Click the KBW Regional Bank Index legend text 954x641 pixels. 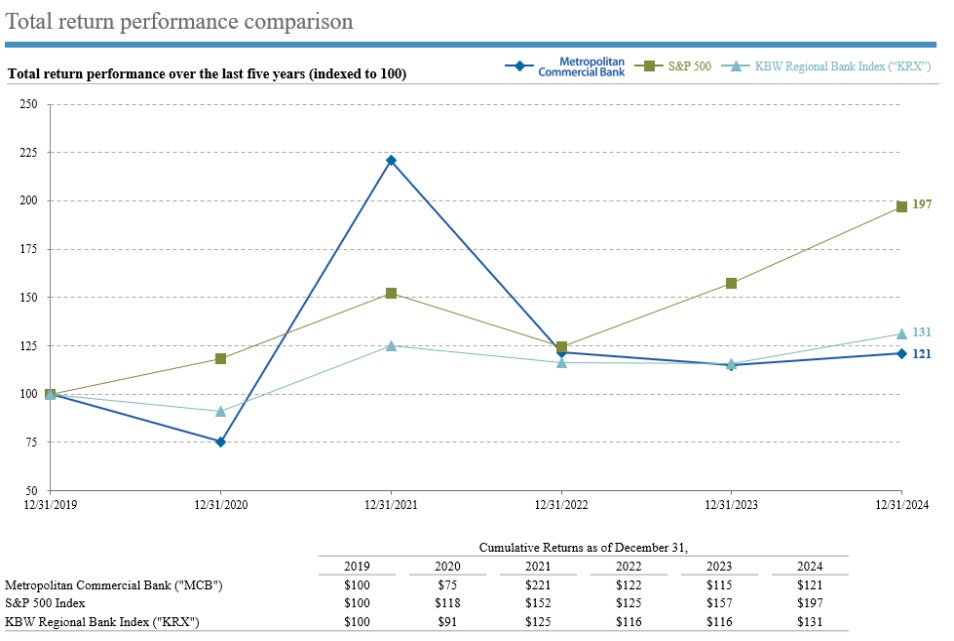click(843, 66)
